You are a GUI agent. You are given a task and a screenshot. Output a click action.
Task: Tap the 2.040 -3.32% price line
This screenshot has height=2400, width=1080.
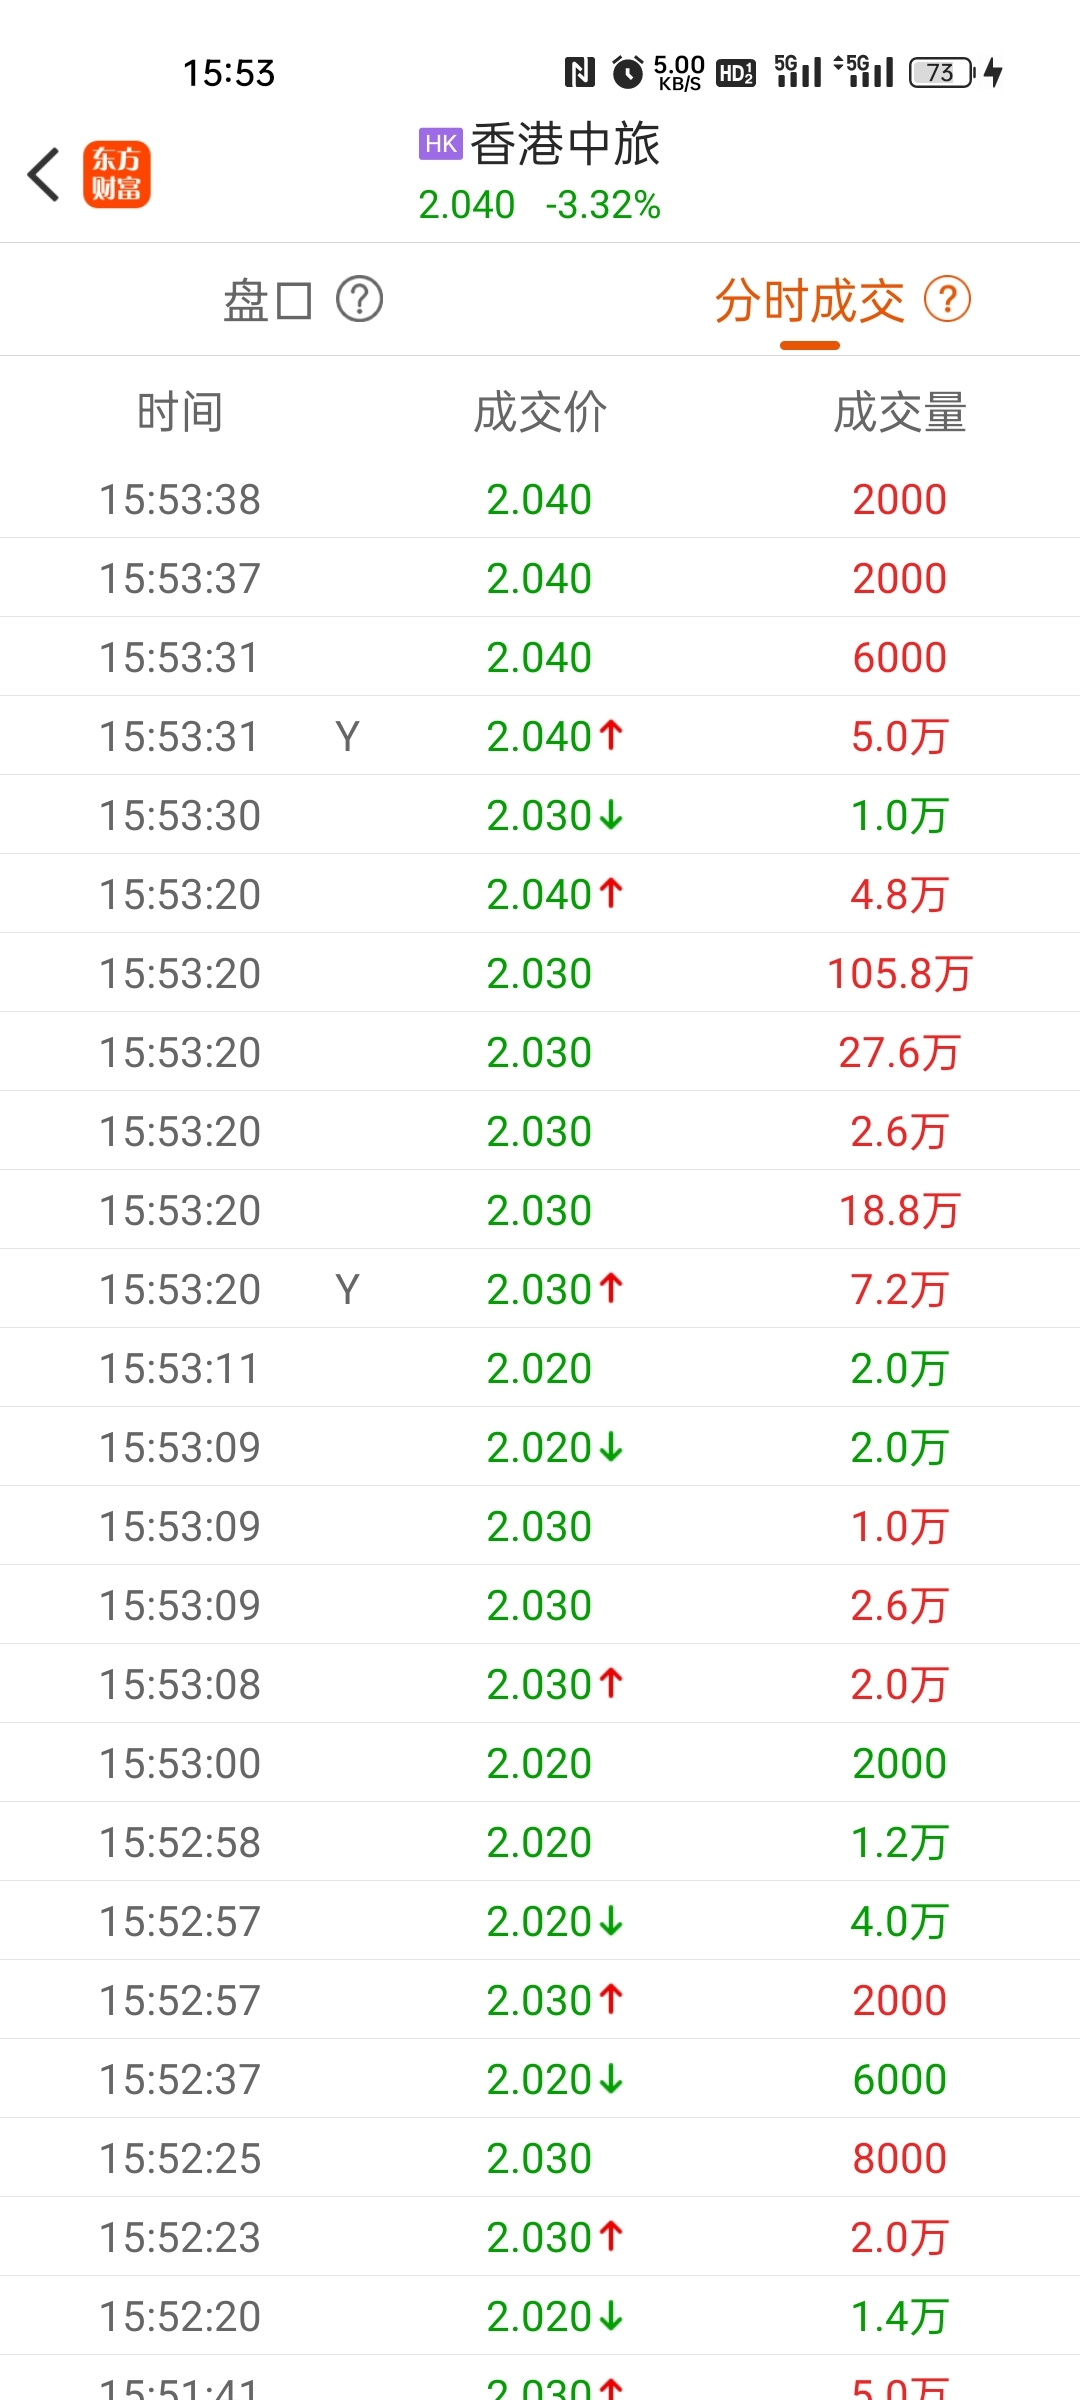[x=539, y=205]
